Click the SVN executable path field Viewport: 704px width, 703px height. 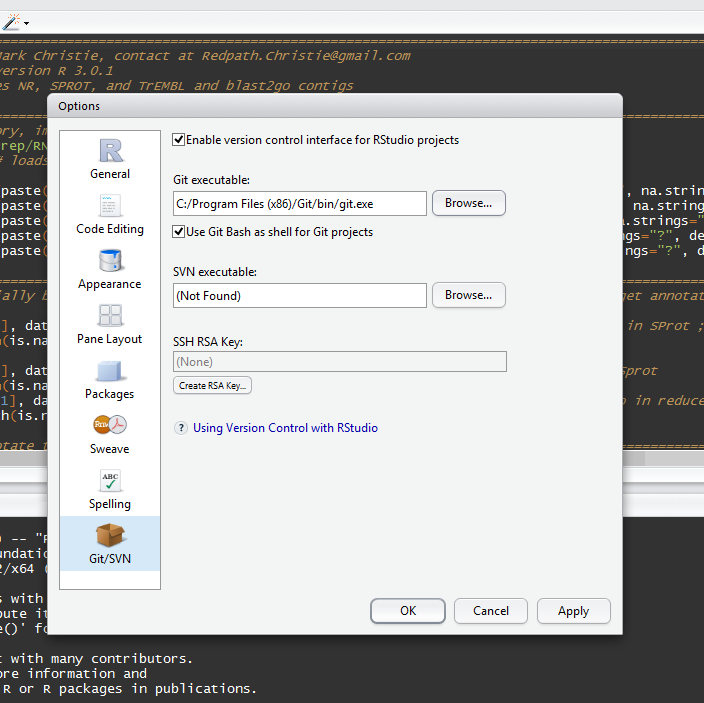click(300, 295)
